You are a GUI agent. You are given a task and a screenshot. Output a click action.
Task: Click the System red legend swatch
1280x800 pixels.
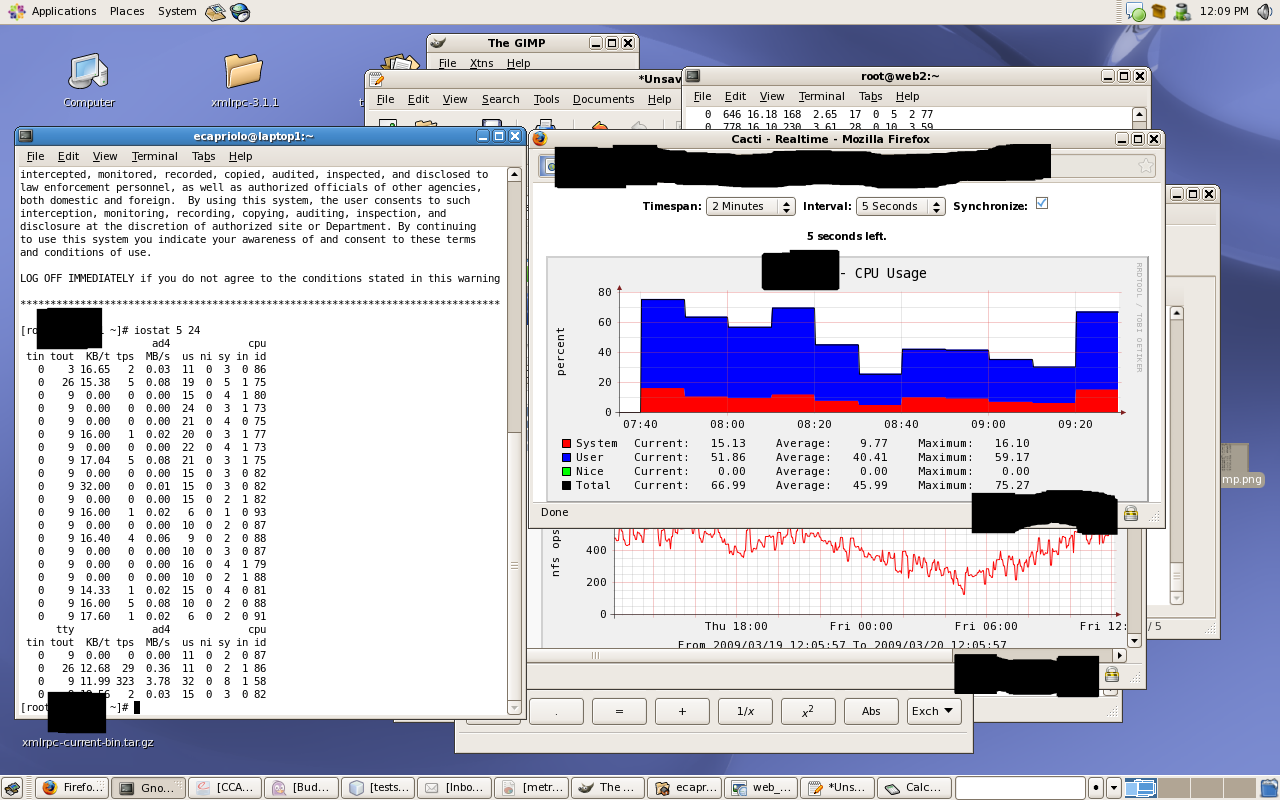pyautogui.click(x=566, y=444)
